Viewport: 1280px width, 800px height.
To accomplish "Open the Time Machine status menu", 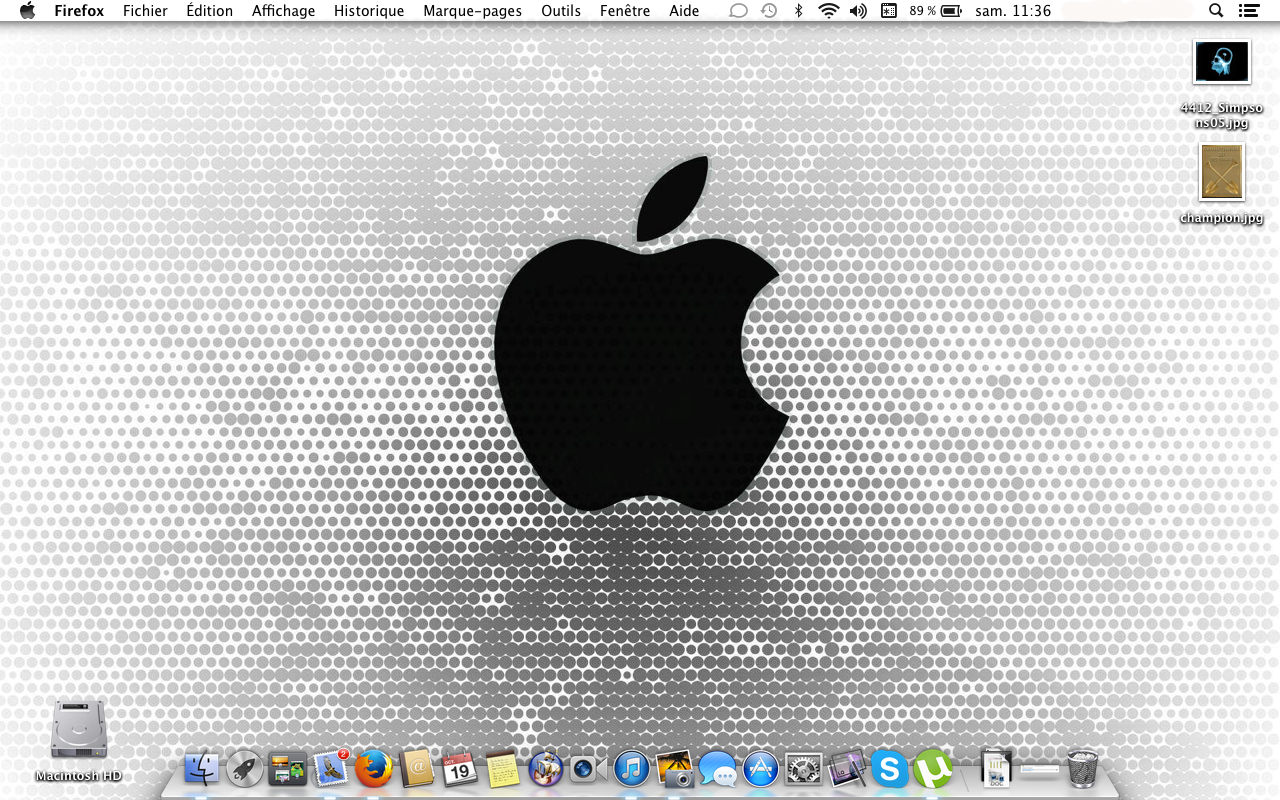I will 768,11.
